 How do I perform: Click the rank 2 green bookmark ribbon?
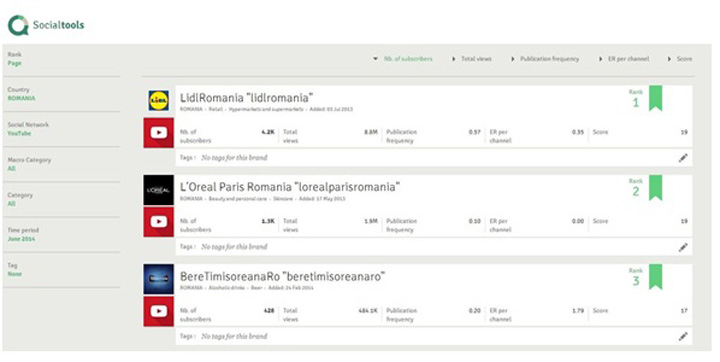click(x=656, y=187)
